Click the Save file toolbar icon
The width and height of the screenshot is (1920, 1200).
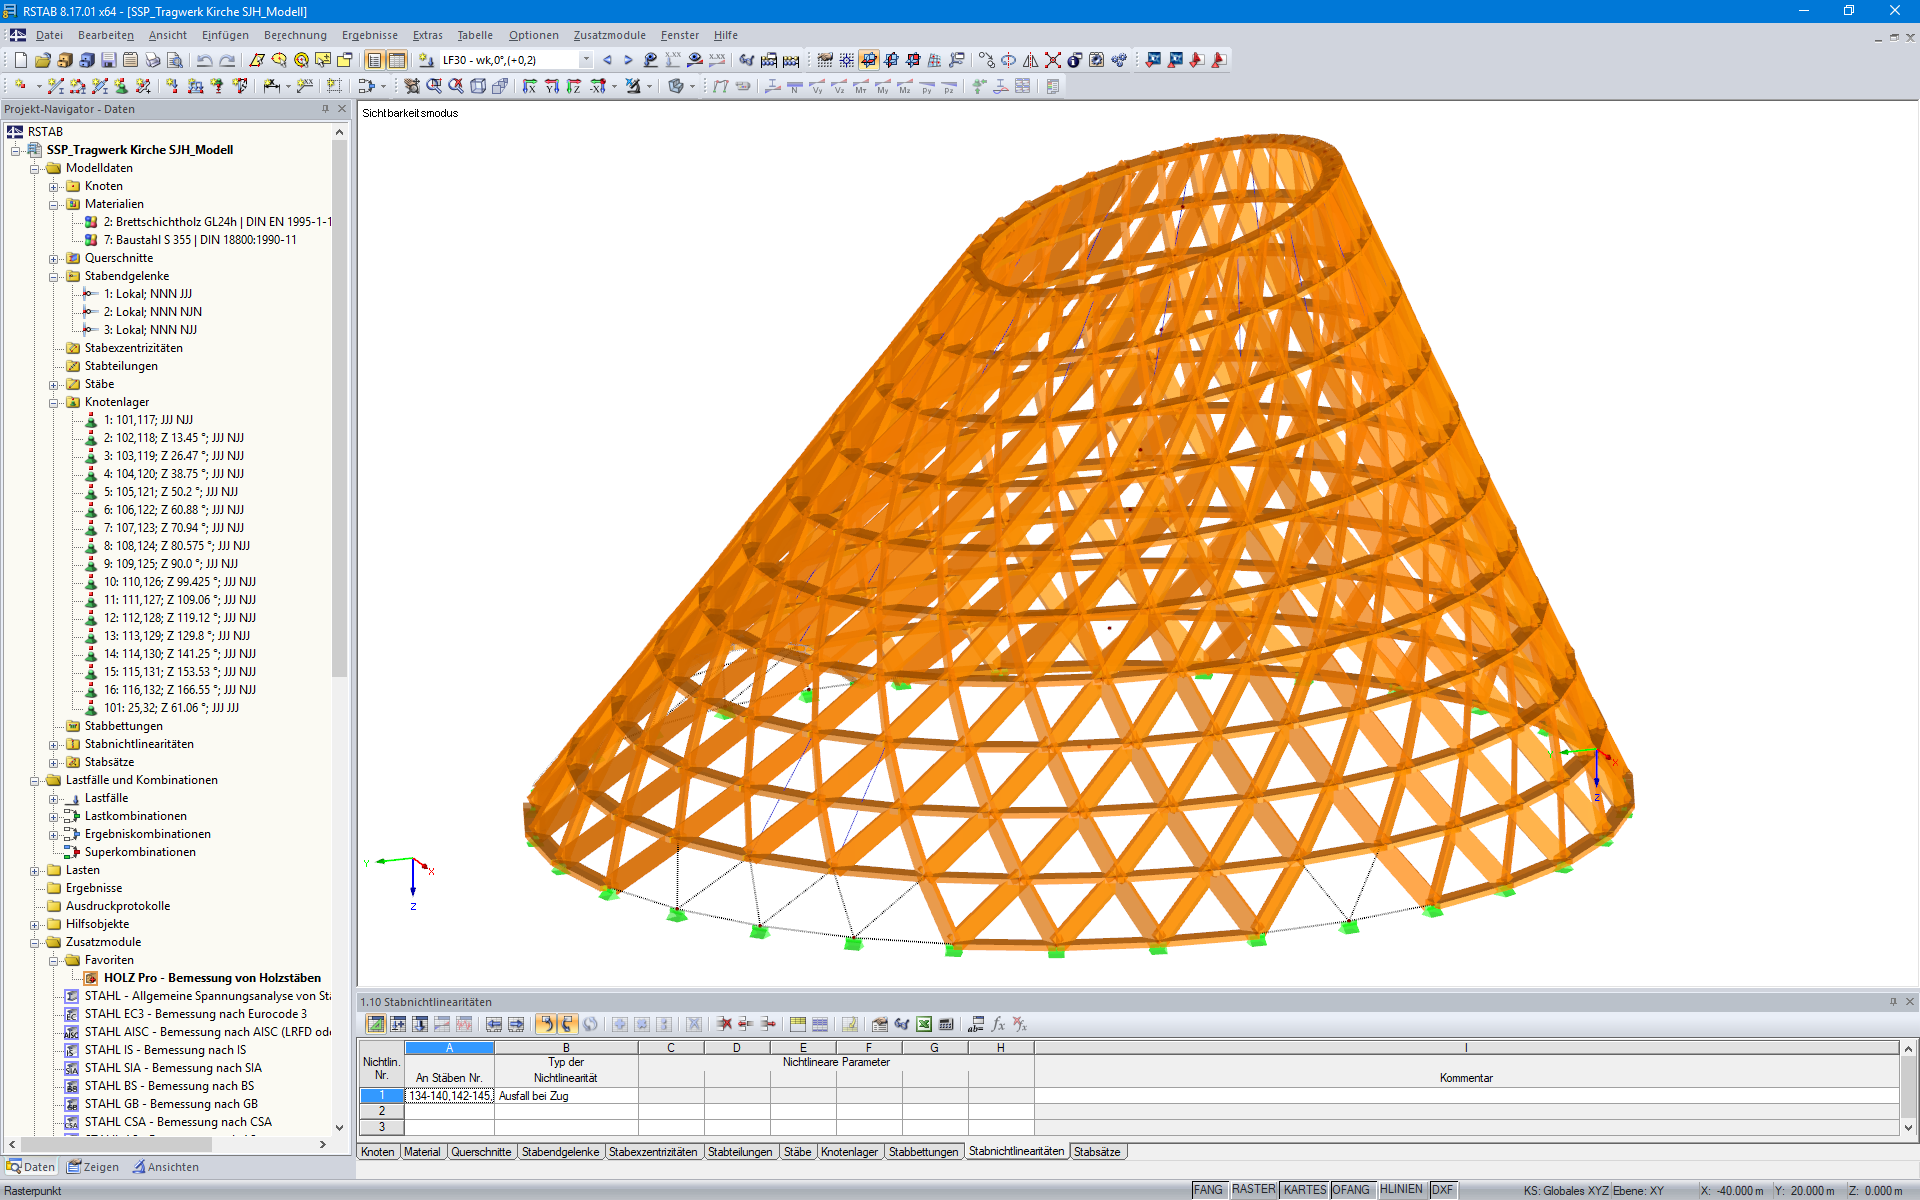108,60
